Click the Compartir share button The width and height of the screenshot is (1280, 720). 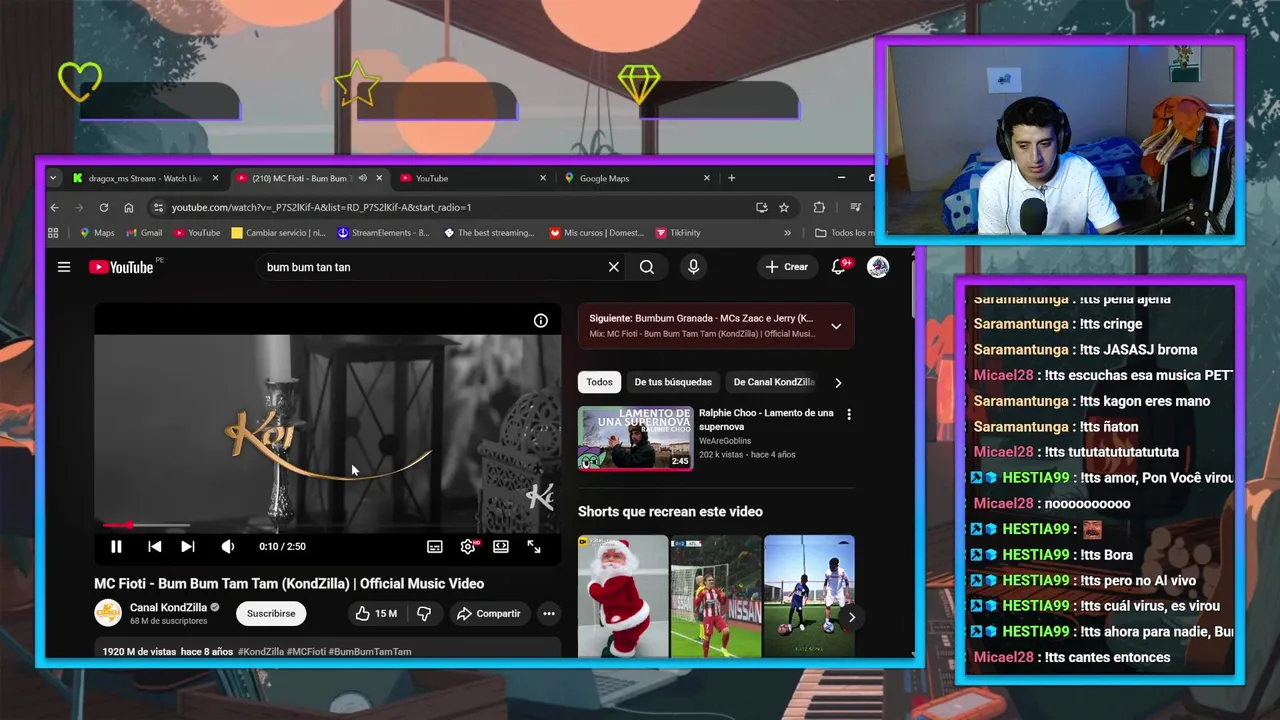point(489,613)
